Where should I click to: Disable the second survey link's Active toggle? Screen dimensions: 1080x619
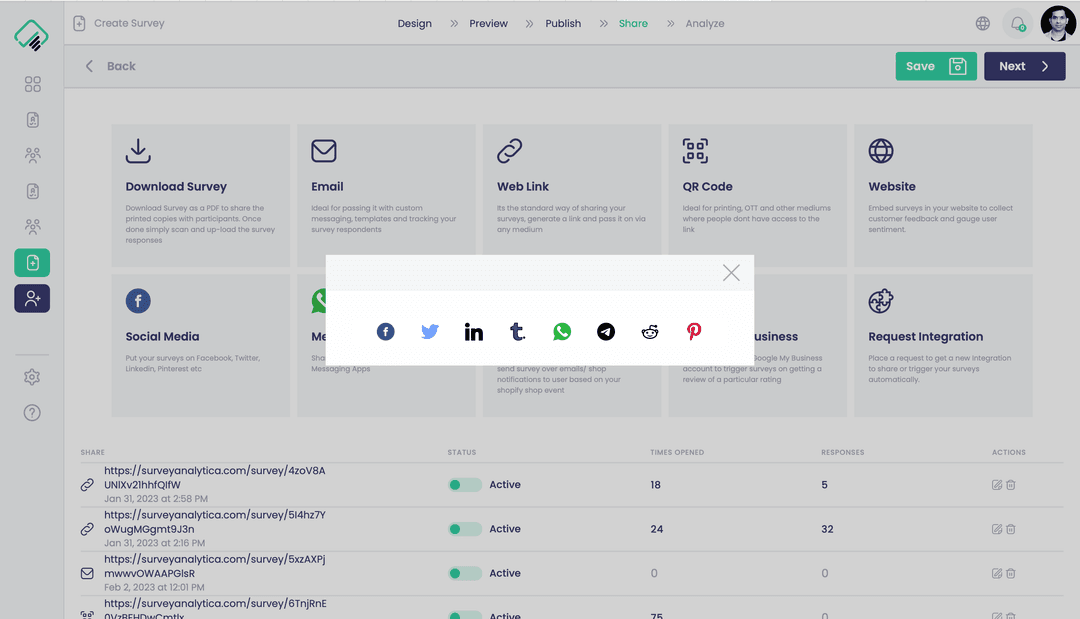tap(464, 529)
